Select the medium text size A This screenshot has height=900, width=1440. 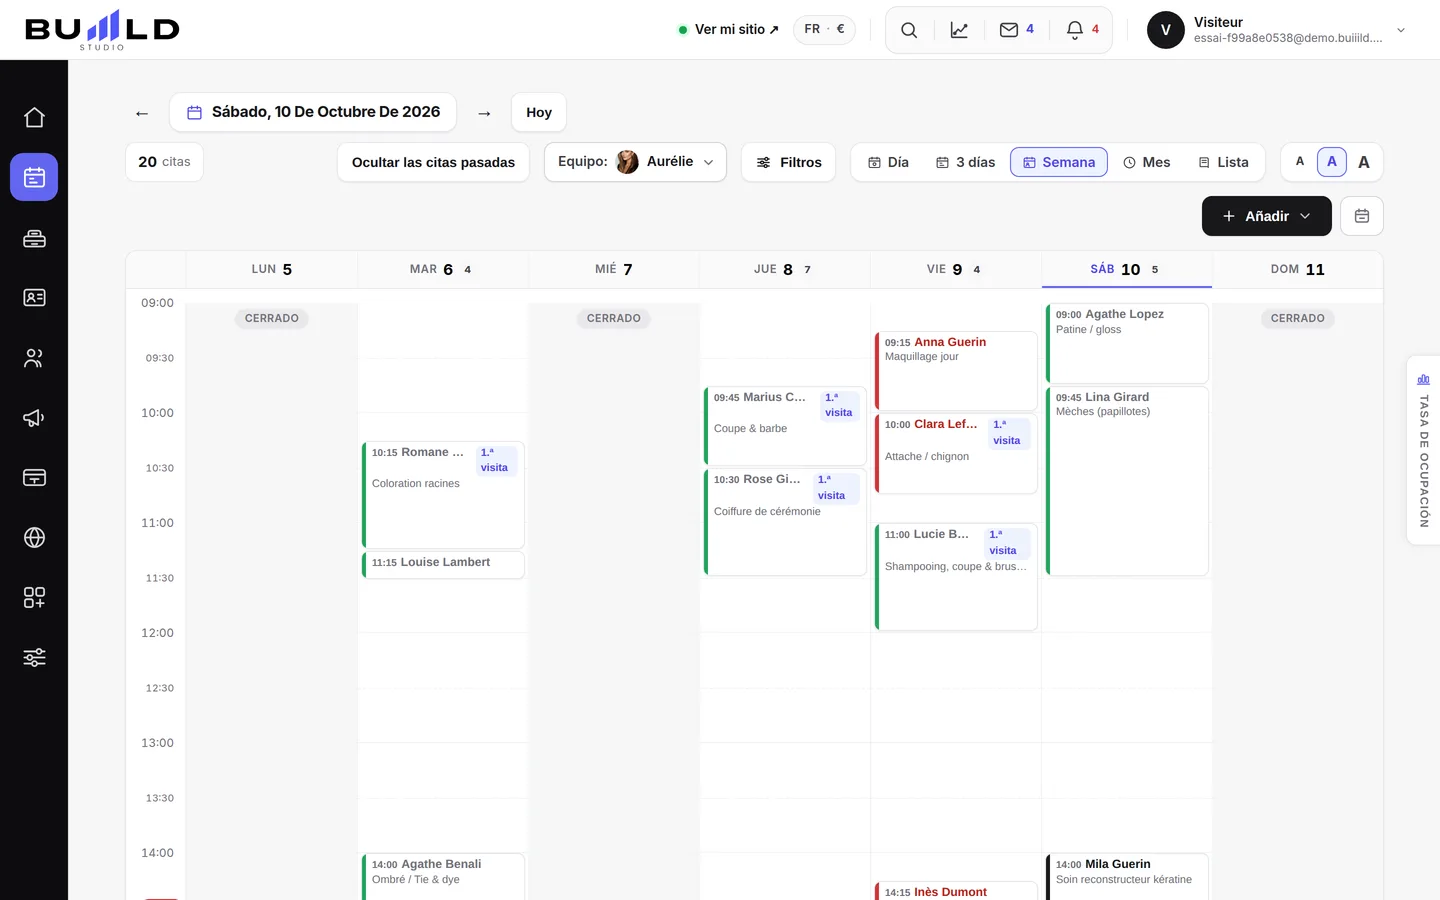[1332, 162]
